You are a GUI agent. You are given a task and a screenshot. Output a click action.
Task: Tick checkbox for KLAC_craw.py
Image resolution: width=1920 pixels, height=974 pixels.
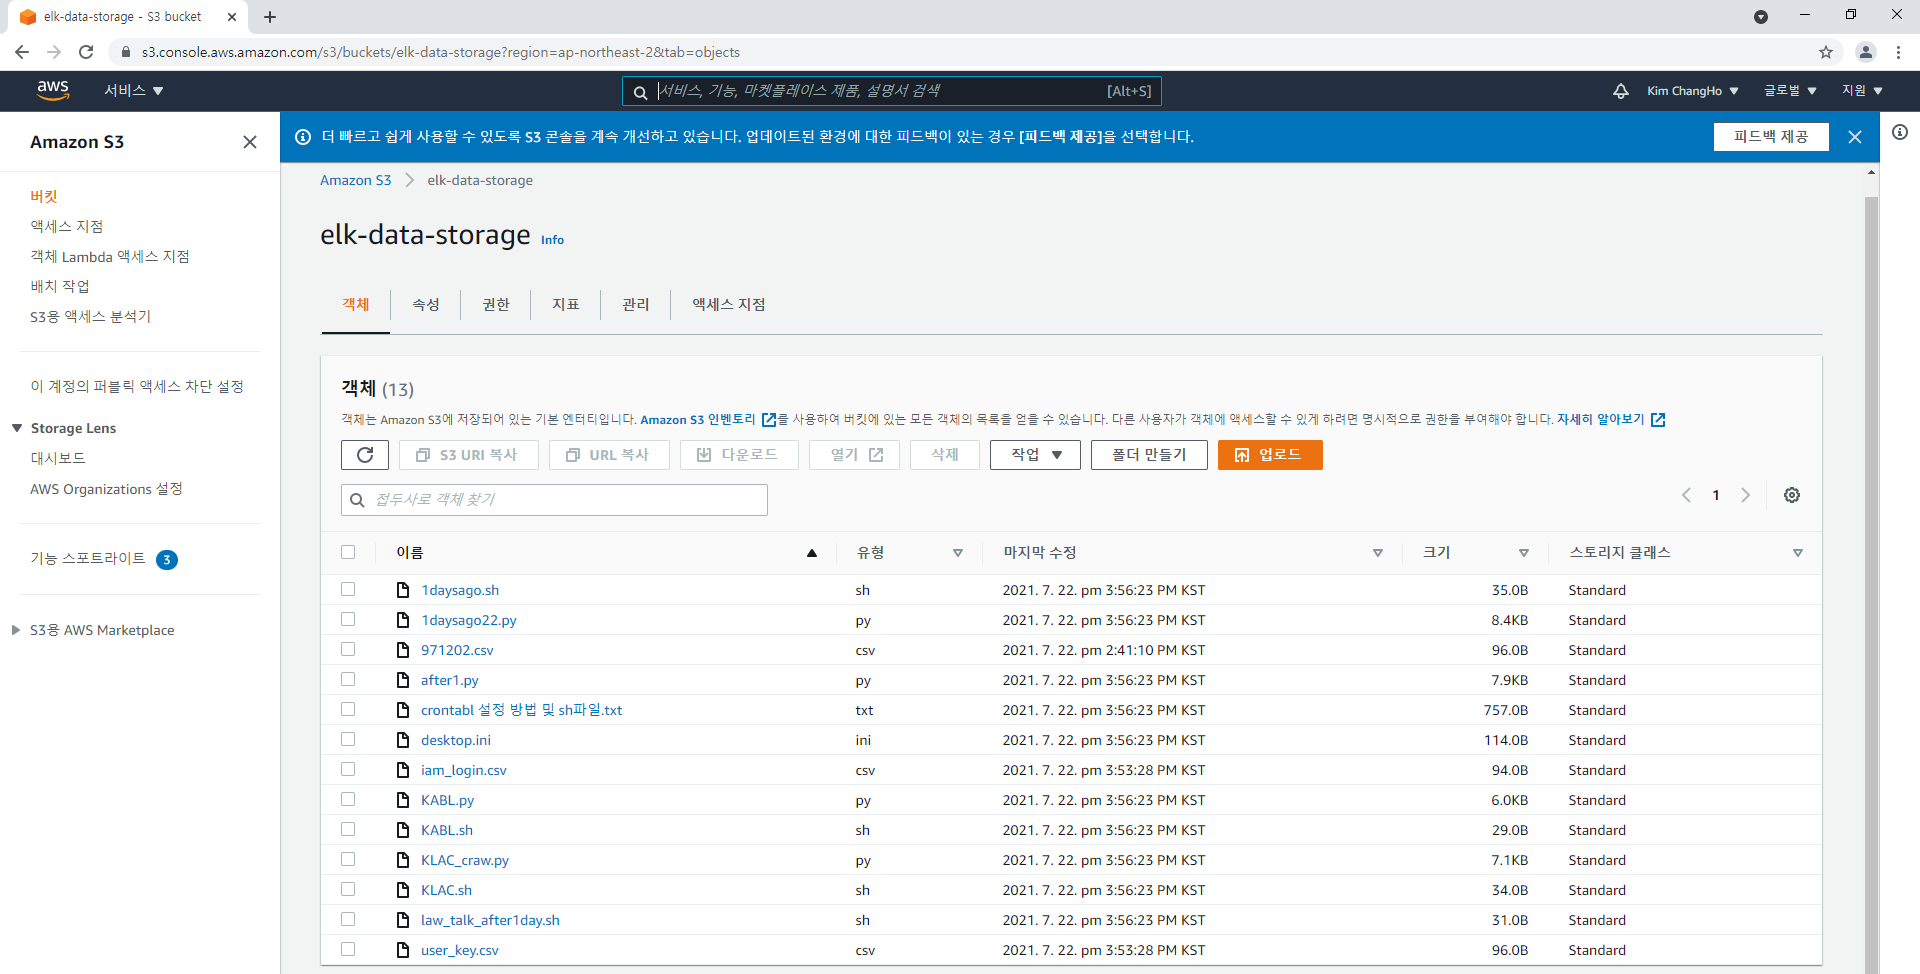(348, 859)
